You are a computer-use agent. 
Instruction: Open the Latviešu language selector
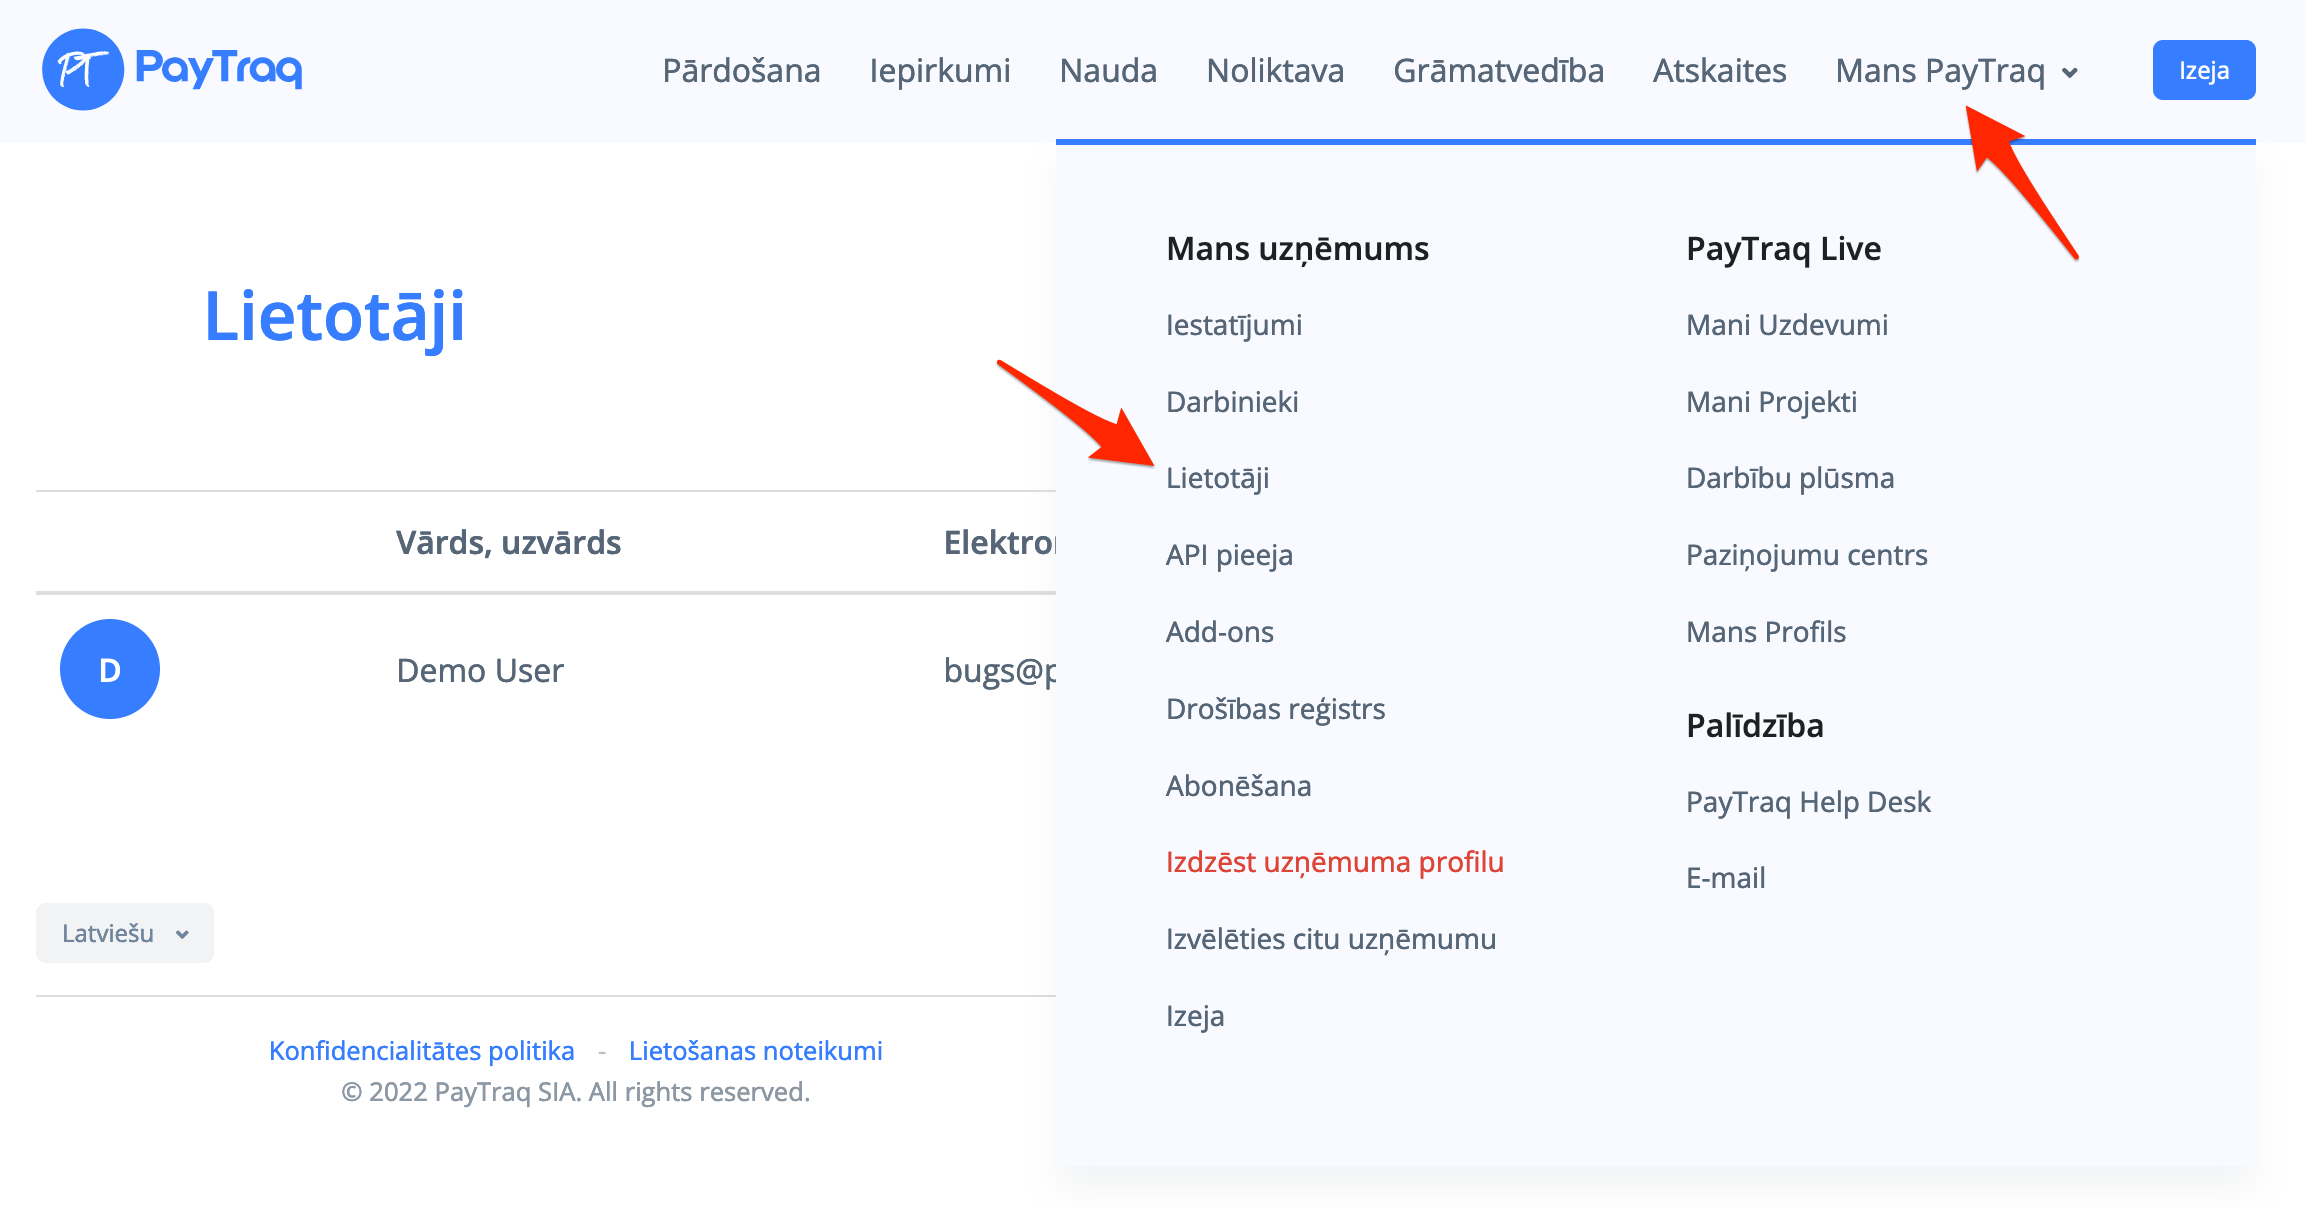tap(125, 933)
